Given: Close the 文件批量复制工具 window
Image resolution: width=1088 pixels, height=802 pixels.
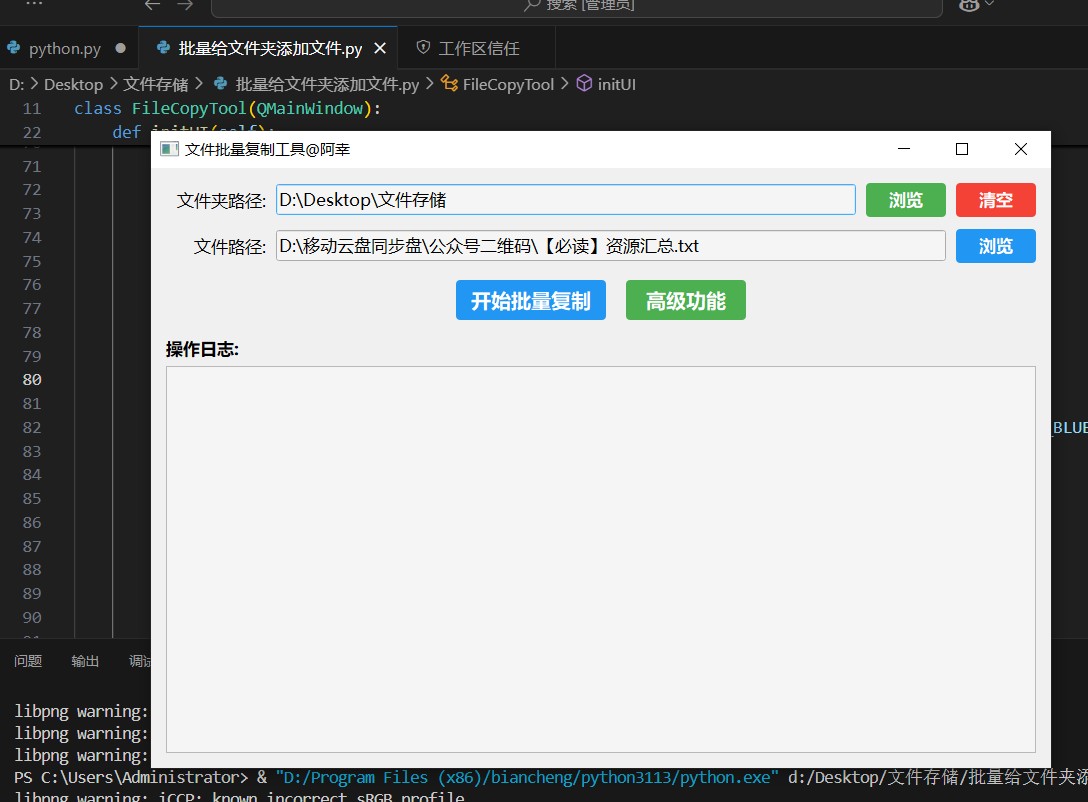Looking at the screenshot, I should click(1020, 149).
